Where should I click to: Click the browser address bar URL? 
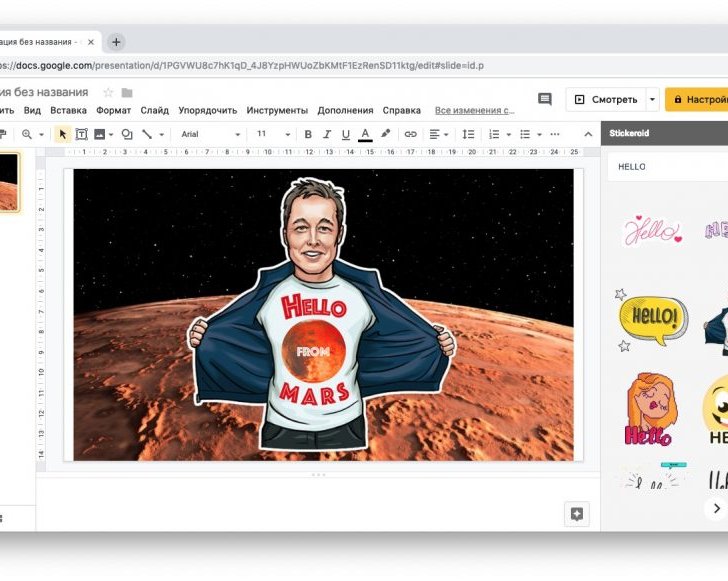click(x=241, y=65)
